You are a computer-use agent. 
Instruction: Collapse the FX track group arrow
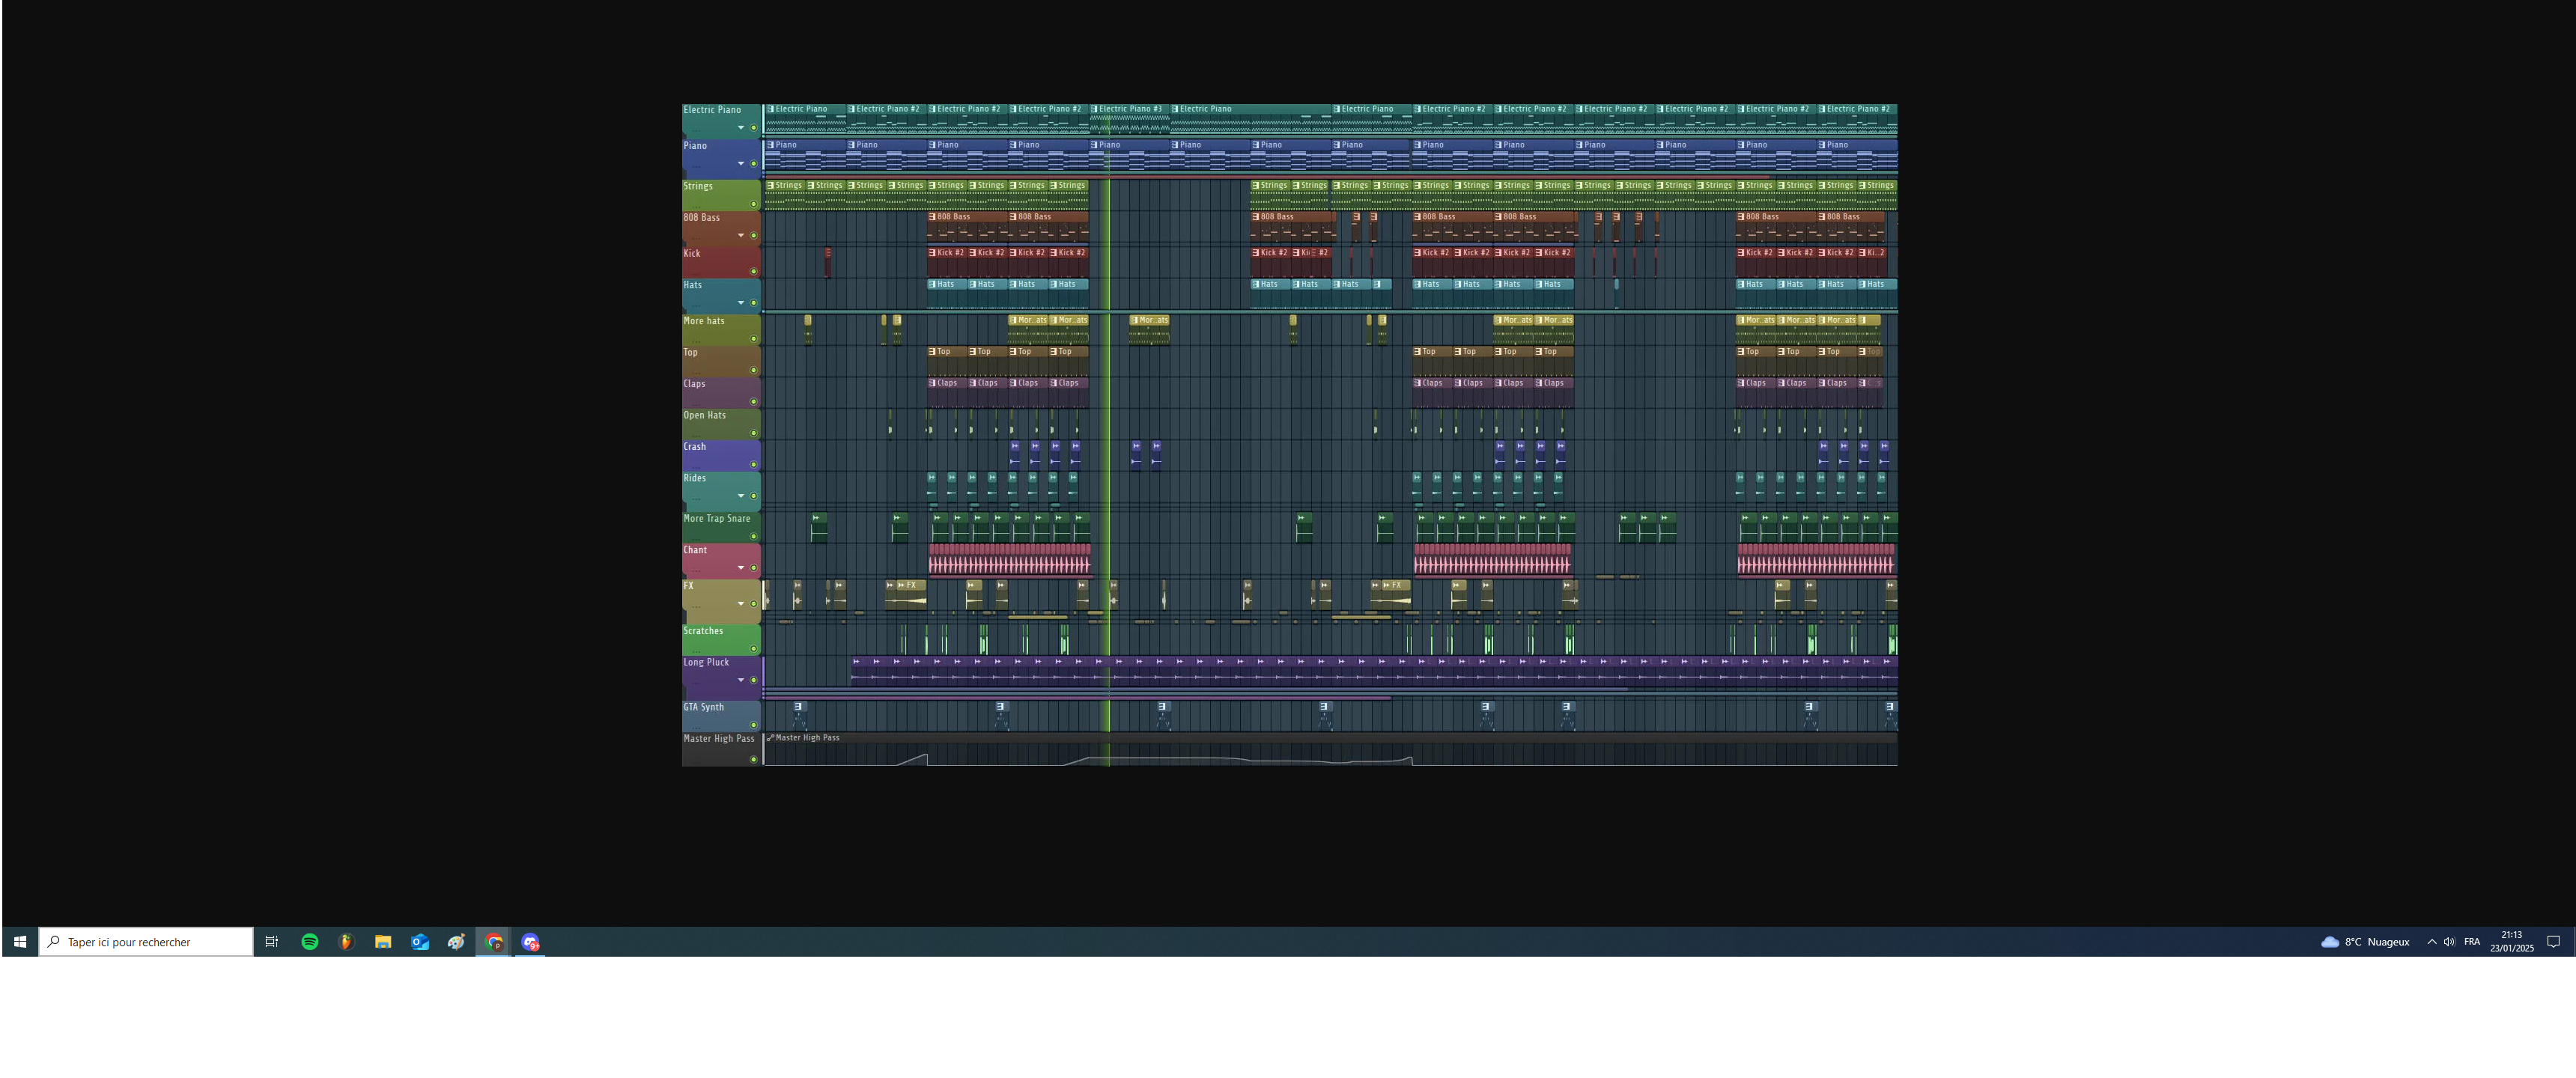[741, 604]
